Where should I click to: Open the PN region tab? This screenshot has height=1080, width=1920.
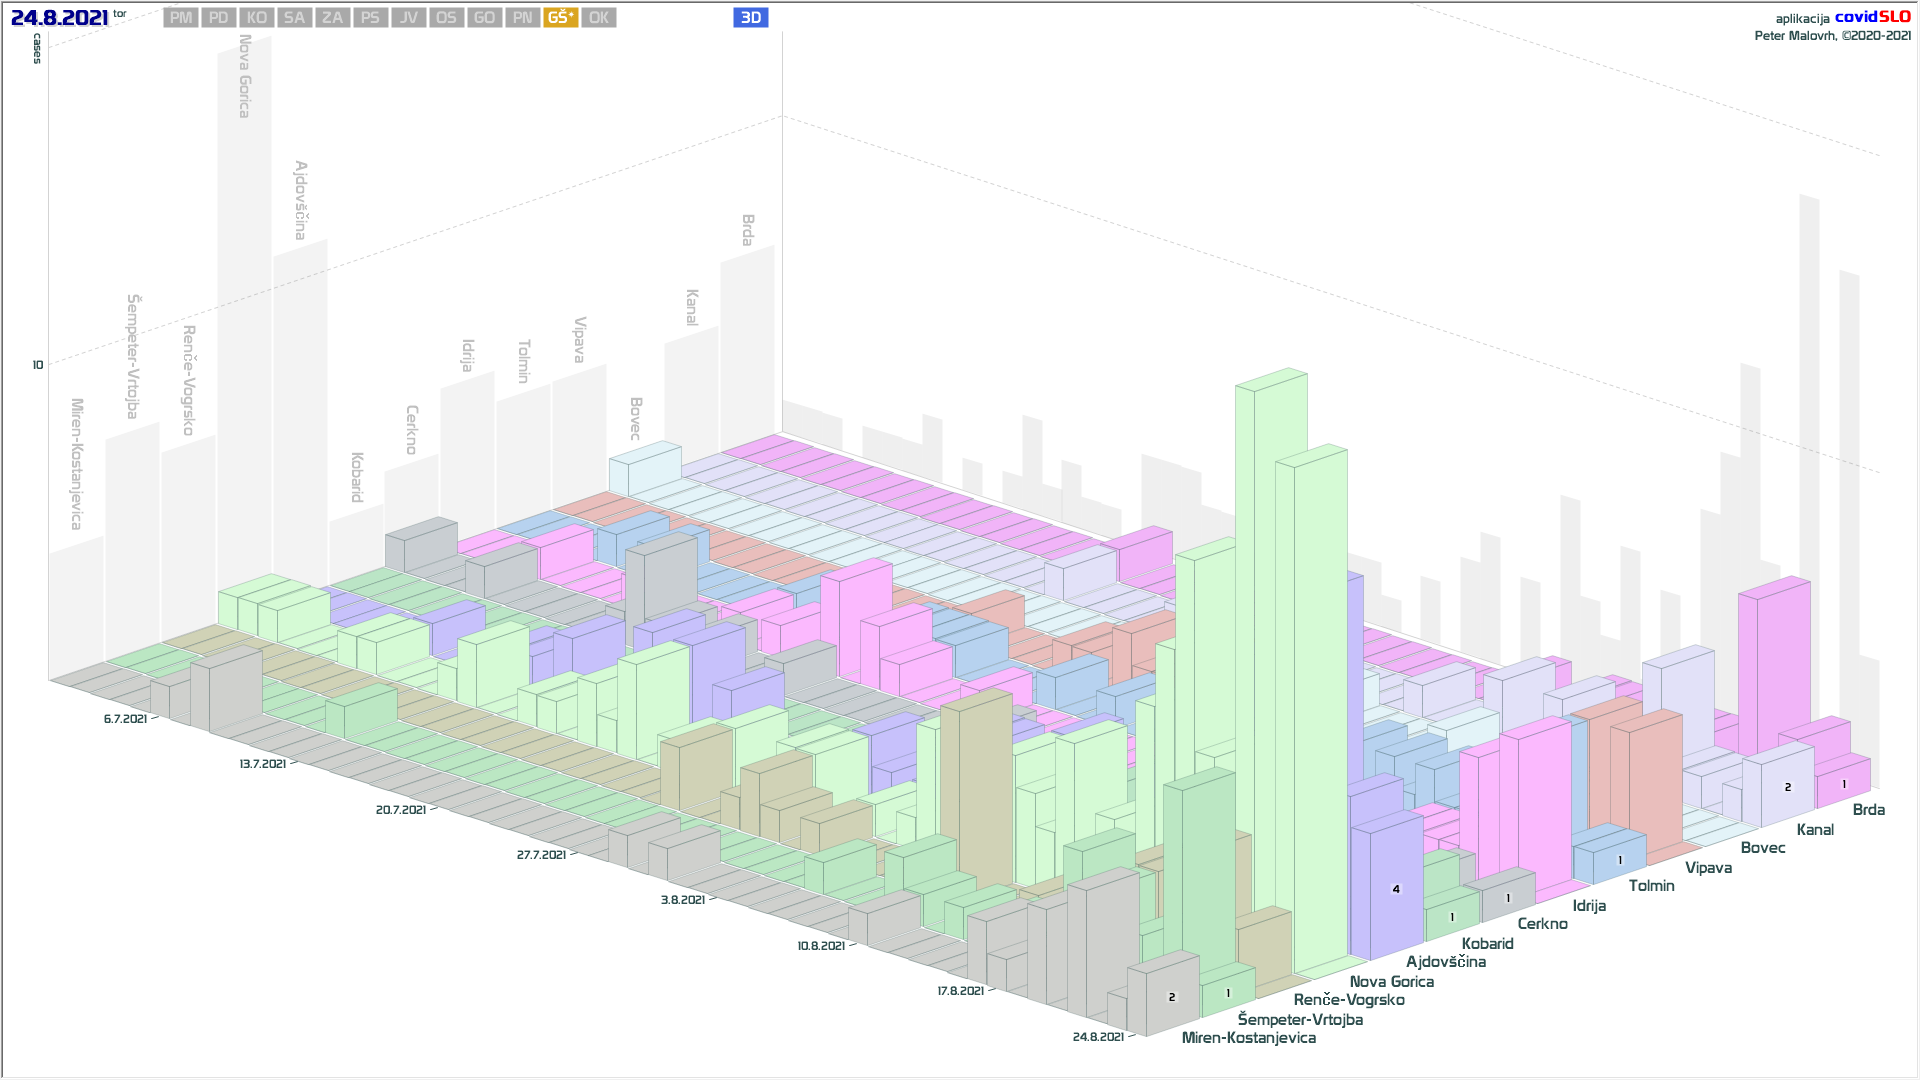522,18
